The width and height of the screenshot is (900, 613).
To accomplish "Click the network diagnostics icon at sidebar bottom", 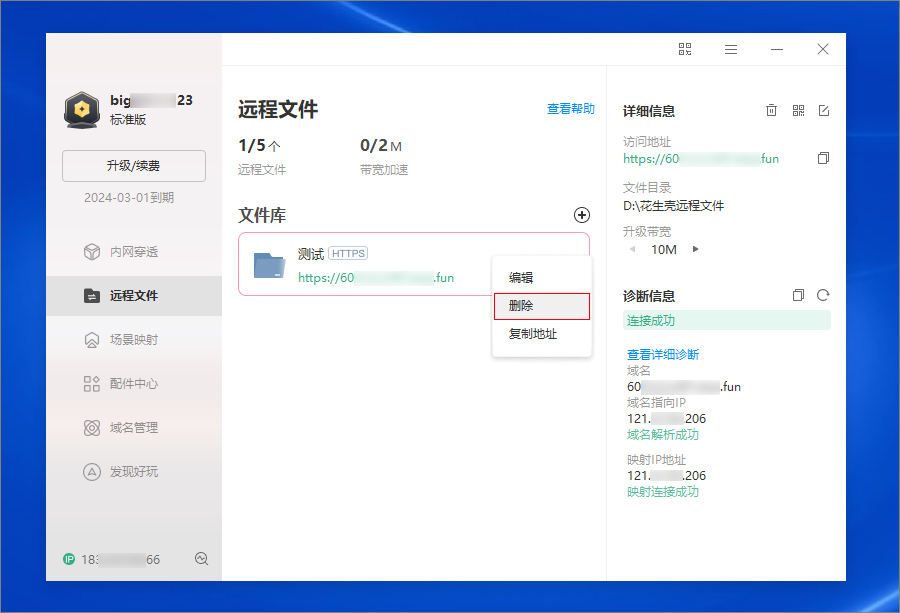I will (201, 558).
